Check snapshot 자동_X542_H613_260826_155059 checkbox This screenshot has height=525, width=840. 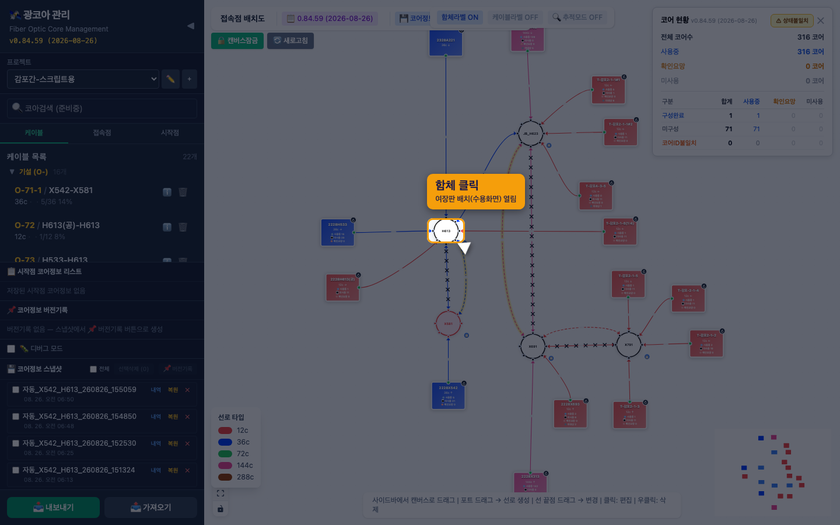click(x=16, y=390)
